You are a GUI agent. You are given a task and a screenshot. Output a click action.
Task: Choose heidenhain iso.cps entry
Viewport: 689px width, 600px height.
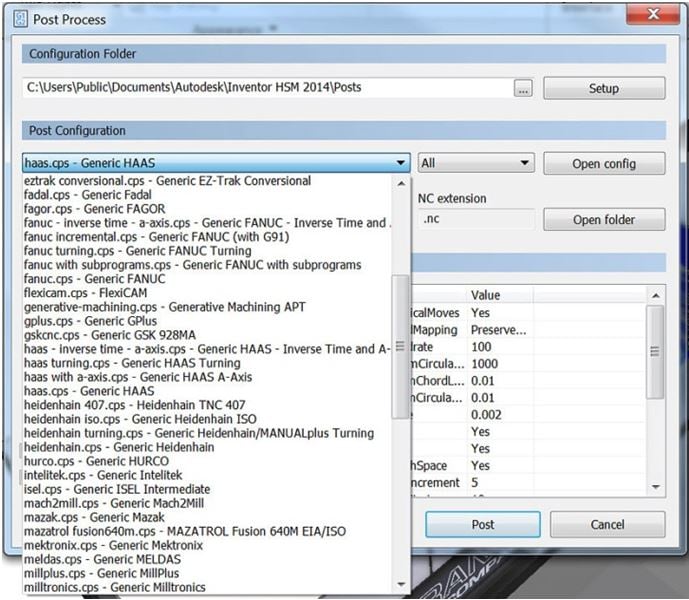pos(207,419)
